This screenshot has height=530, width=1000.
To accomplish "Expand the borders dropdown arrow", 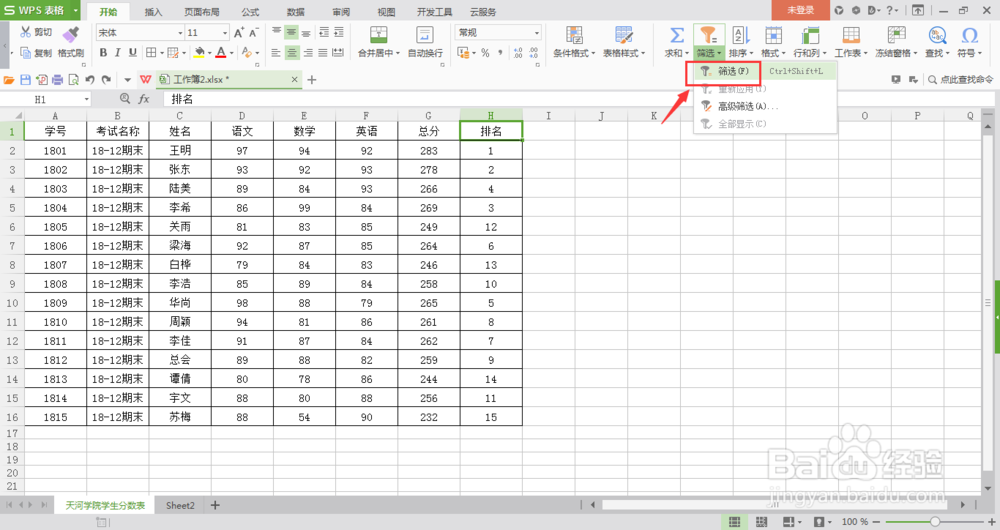I will click(x=161, y=54).
